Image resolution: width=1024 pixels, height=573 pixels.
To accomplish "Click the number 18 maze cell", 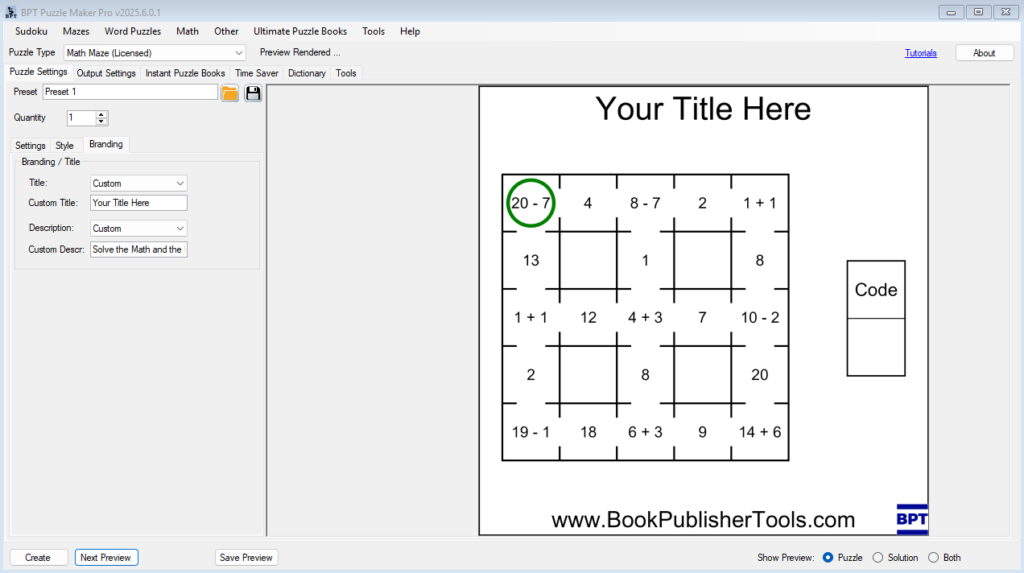I will click(588, 432).
